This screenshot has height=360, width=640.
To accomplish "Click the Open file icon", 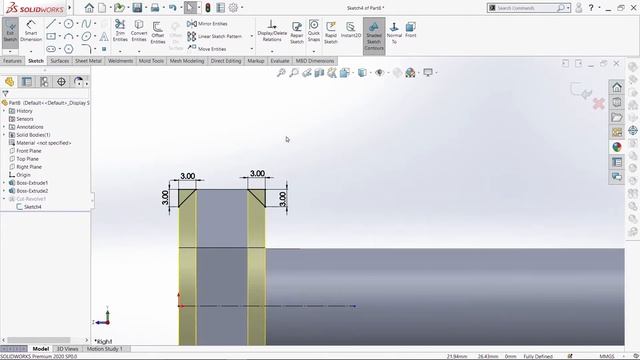I will [x=119, y=8].
